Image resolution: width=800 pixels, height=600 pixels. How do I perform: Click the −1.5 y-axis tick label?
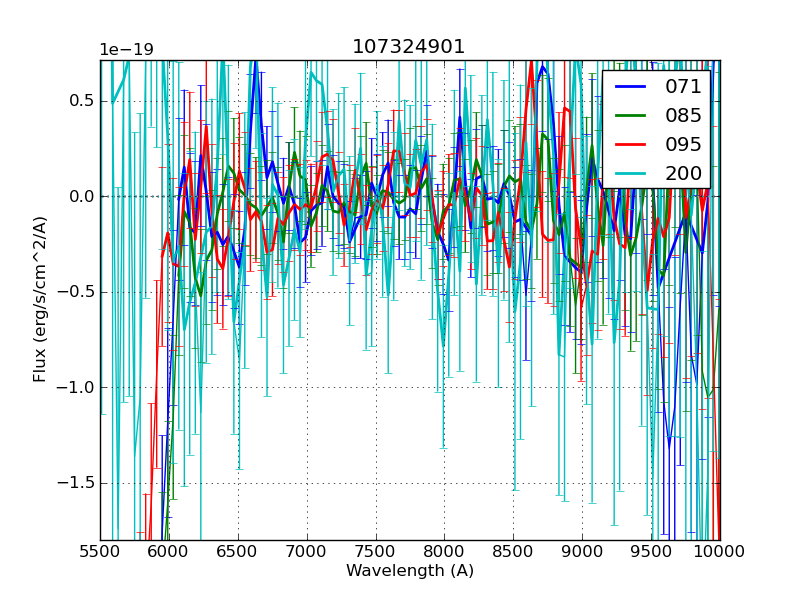point(76,484)
